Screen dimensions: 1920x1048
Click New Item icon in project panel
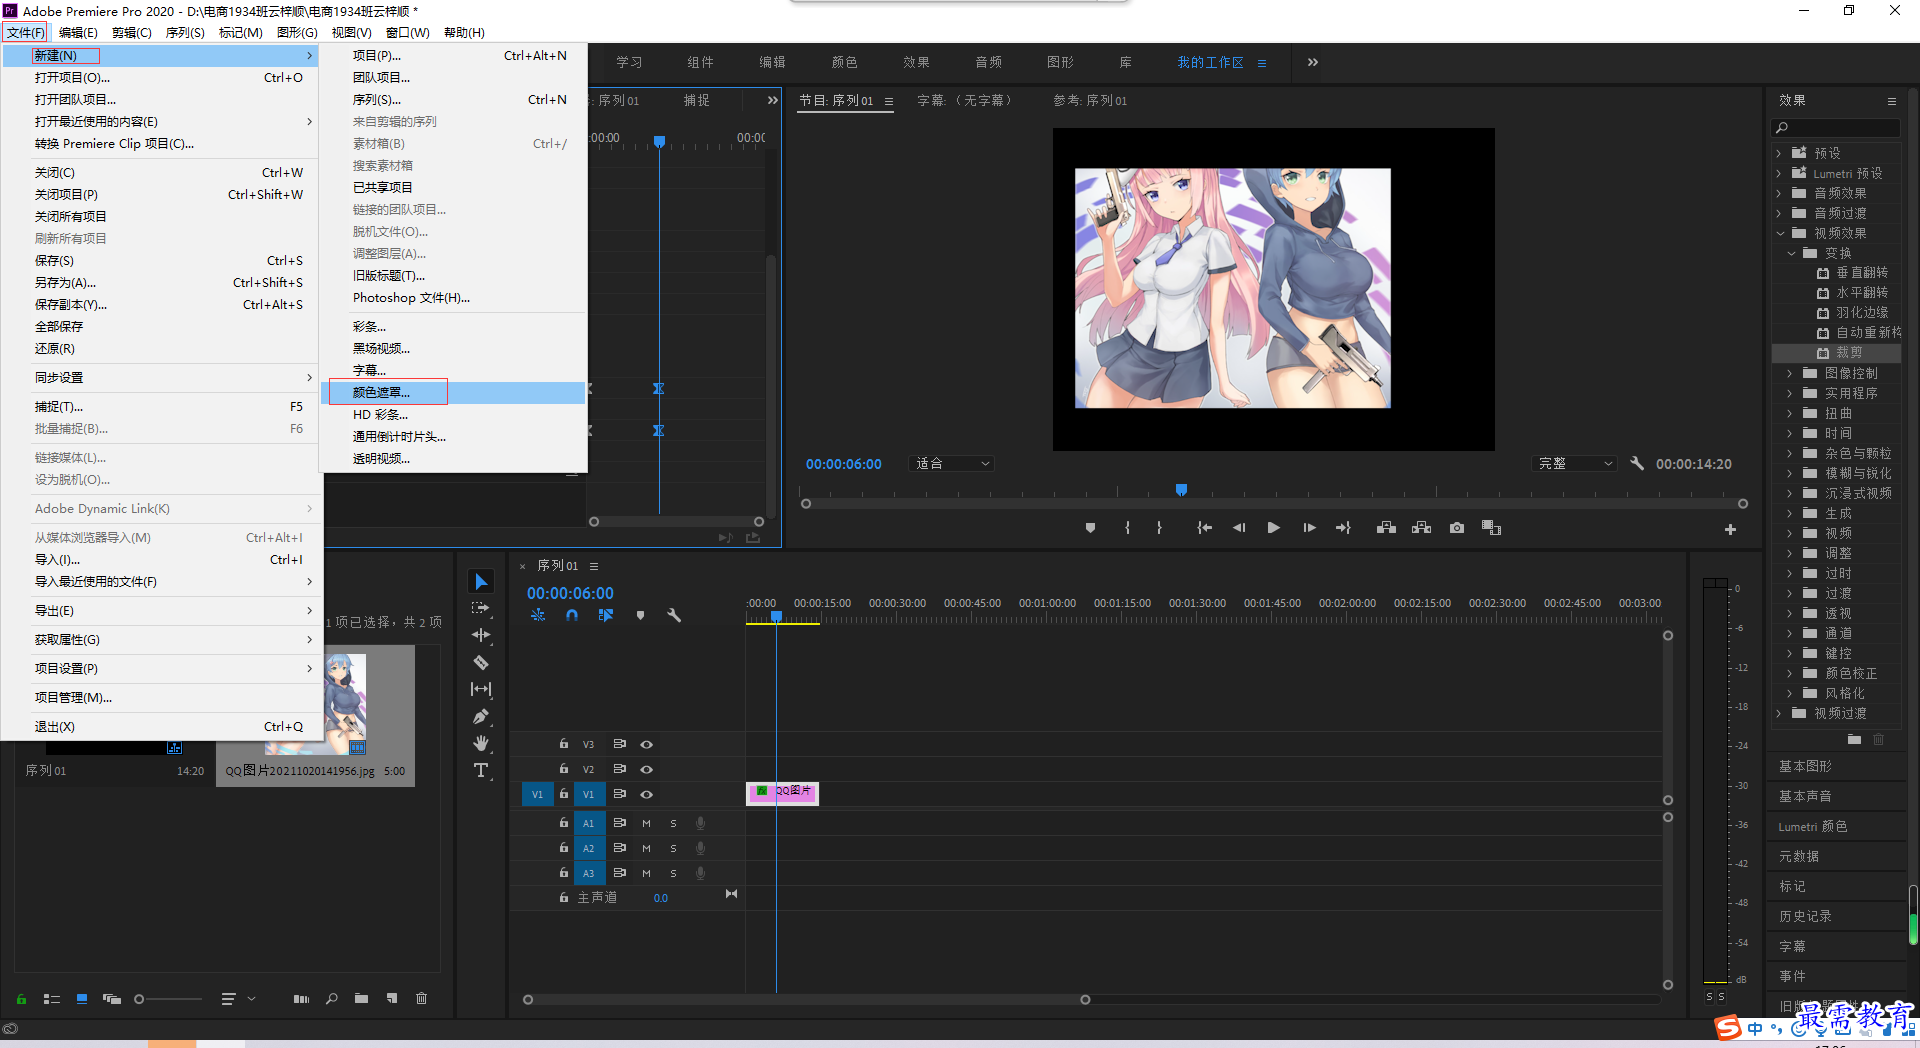tap(392, 998)
